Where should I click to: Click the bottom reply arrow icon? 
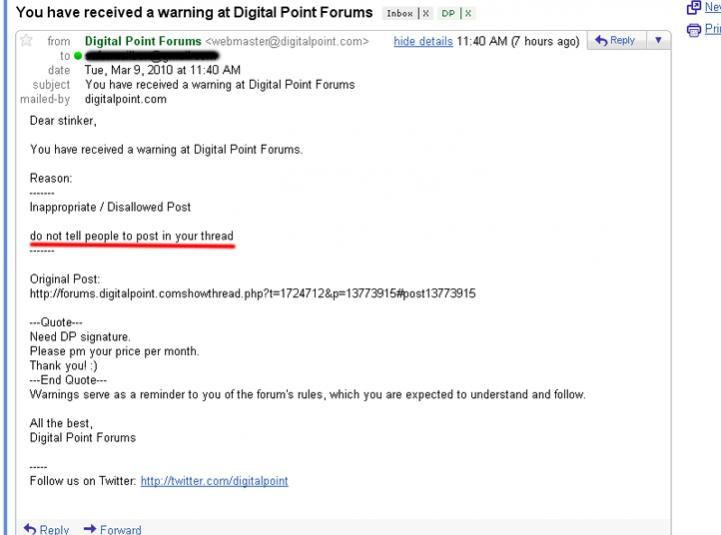pos(30,529)
